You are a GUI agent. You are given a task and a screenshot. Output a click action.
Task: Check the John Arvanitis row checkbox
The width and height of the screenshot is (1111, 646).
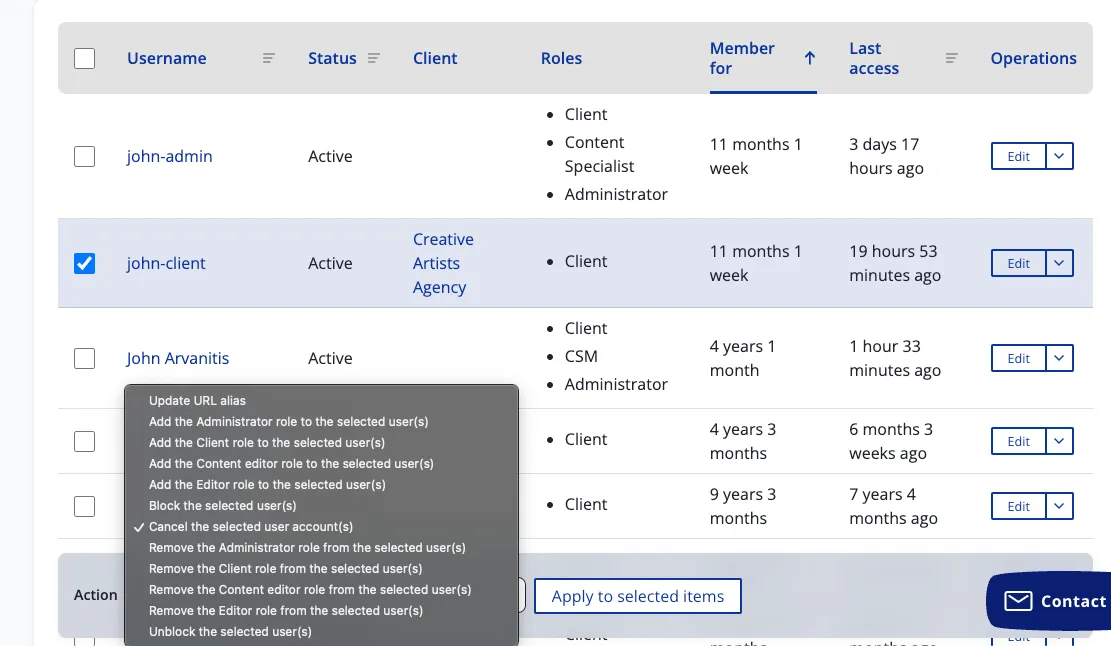coord(84,358)
